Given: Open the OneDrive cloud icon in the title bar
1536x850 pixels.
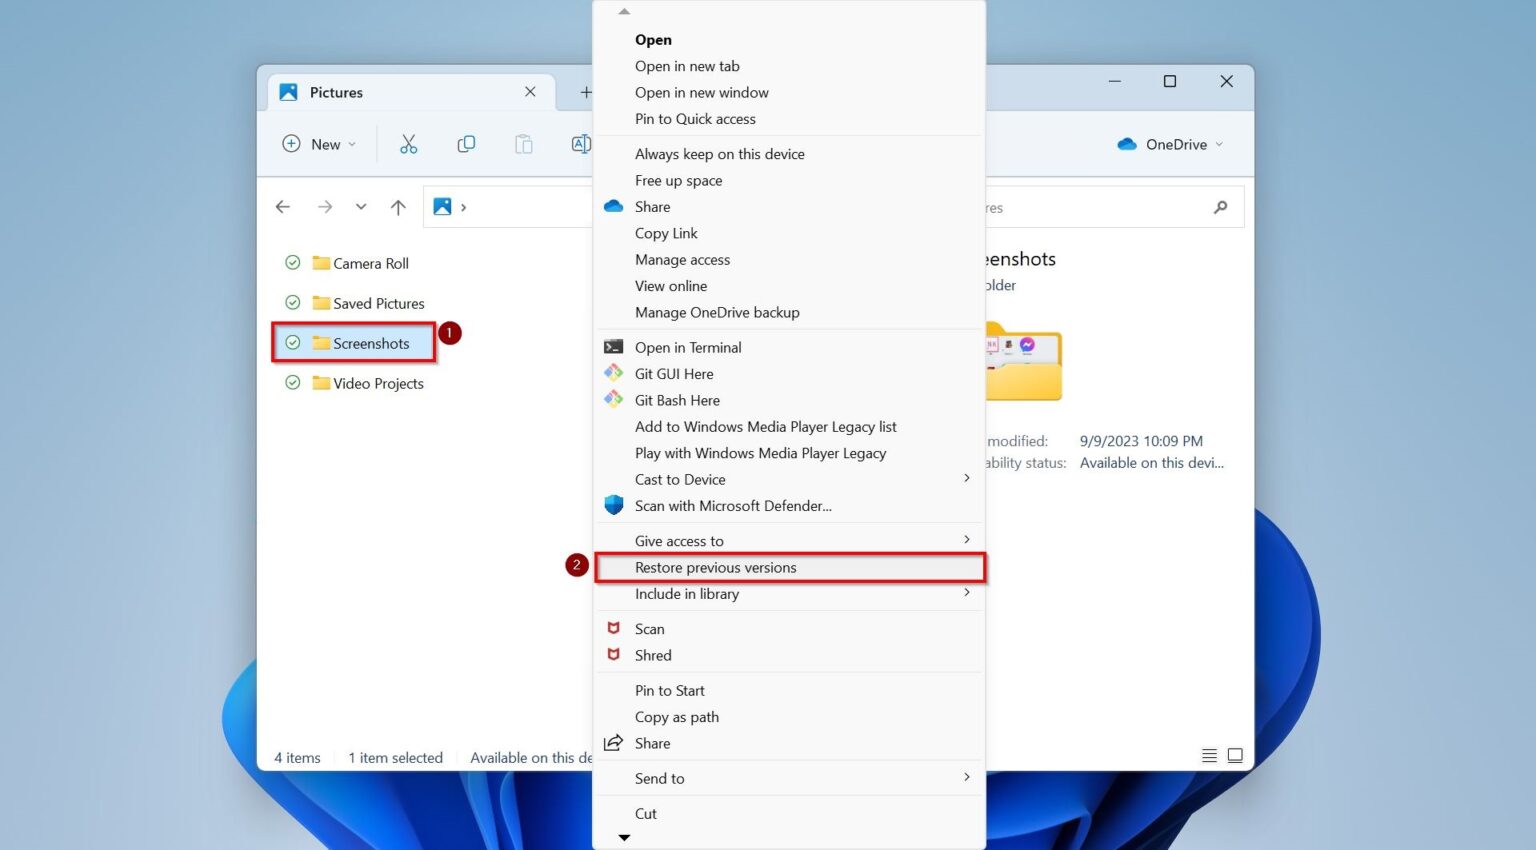Looking at the screenshot, I should [1129, 144].
